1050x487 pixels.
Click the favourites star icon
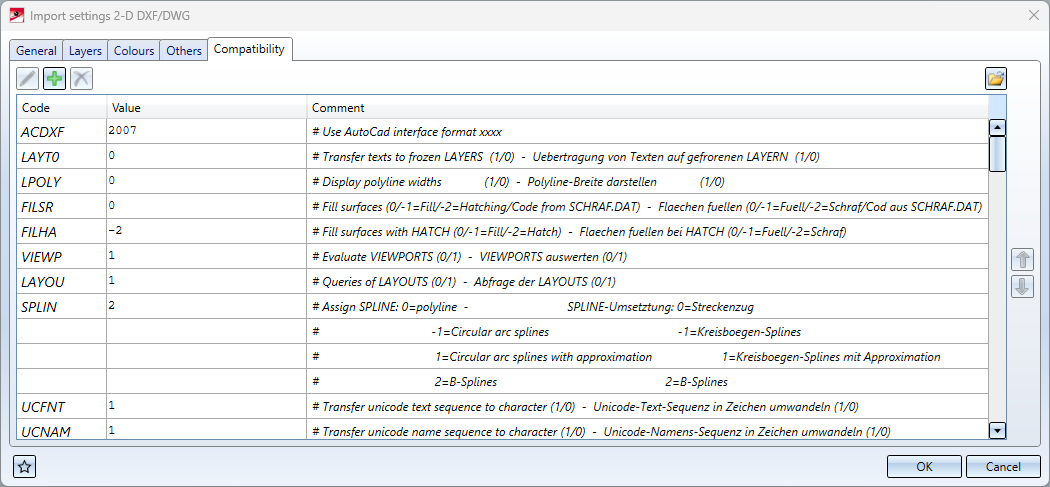[x=24, y=466]
